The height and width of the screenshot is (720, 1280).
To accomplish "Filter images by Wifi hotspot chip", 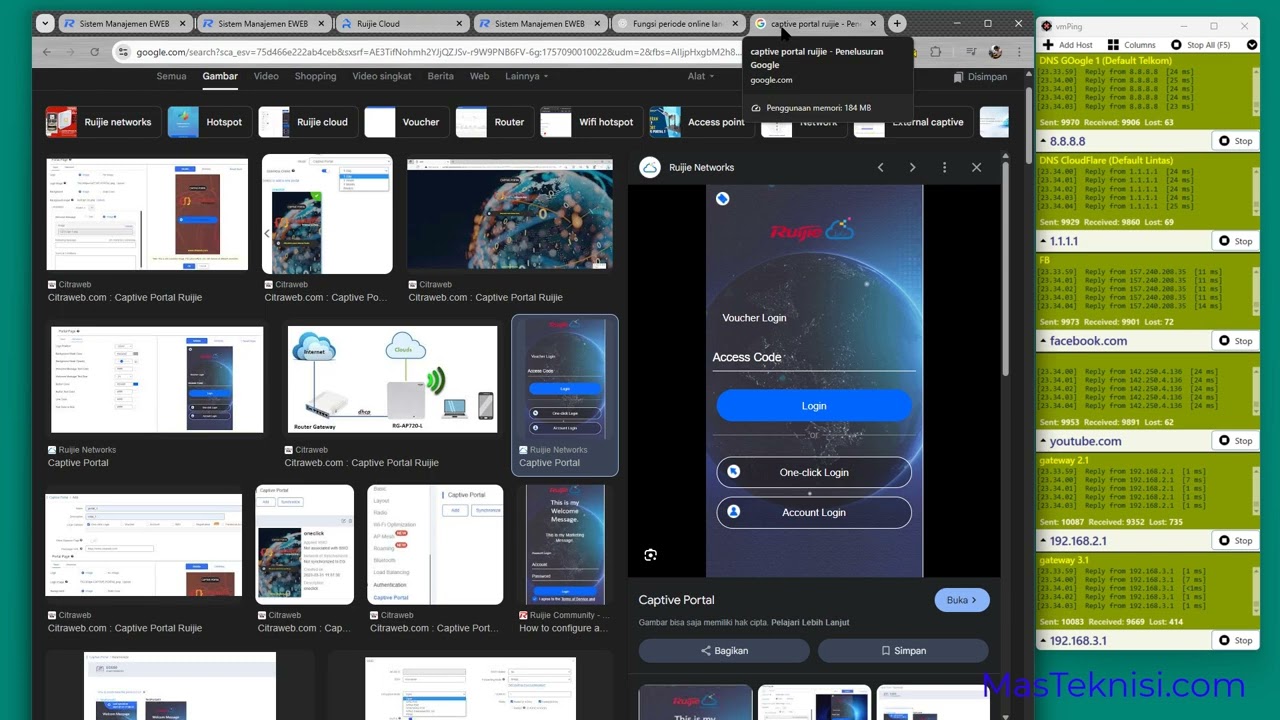I will pos(590,122).
